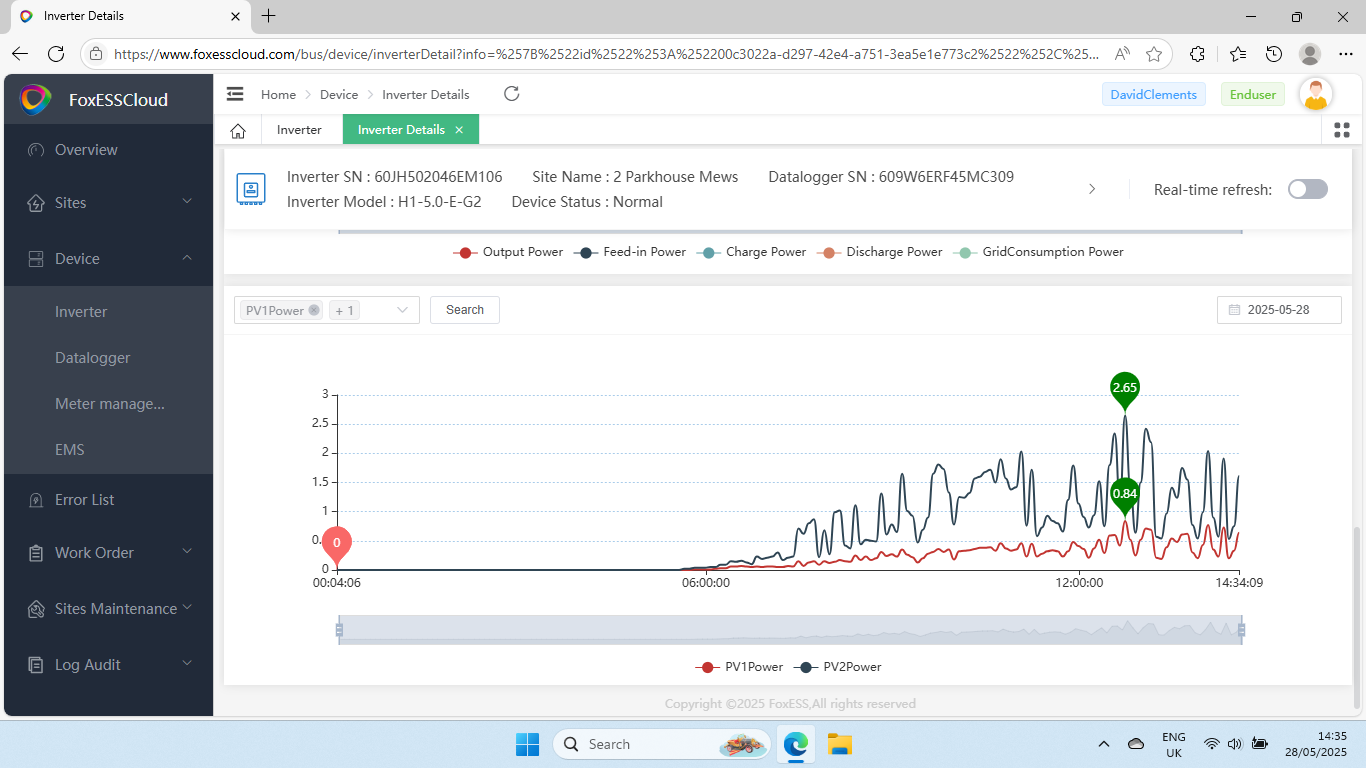Click the user avatar icon
This screenshot has height=768, width=1366.
[x=1316, y=95]
